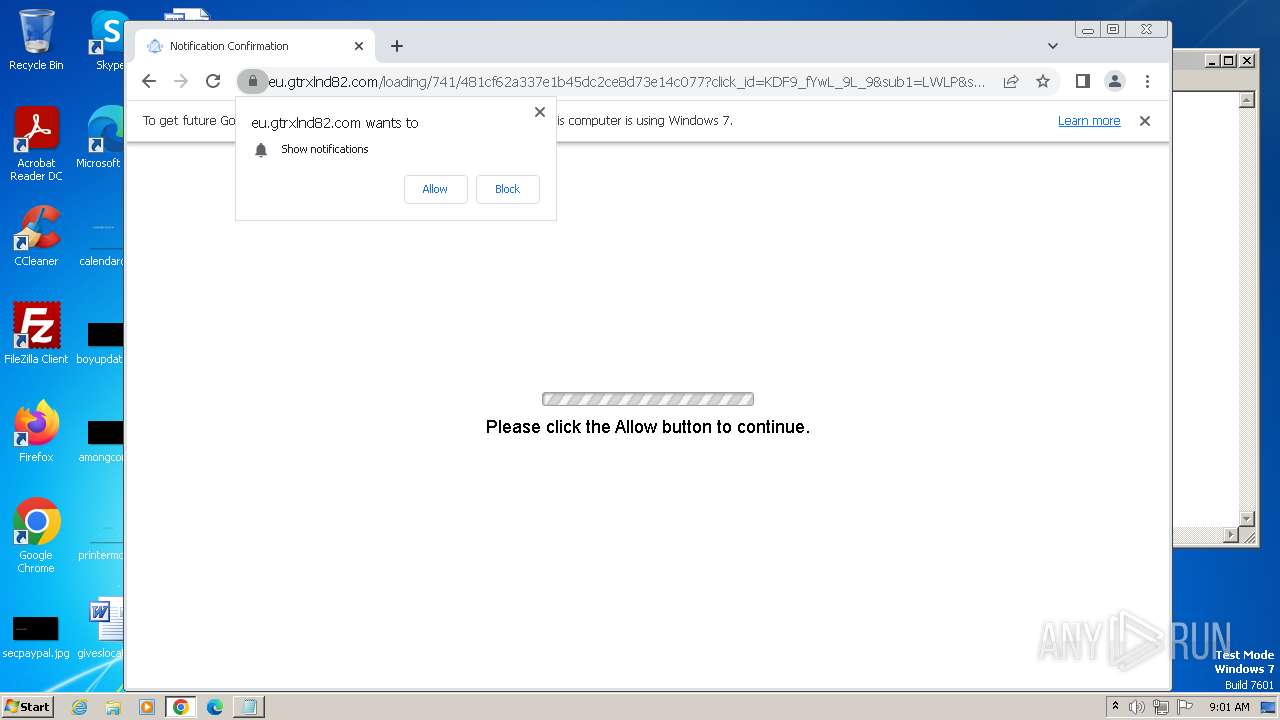
Task: Open the Start menu
Action: (x=28, y=706)
